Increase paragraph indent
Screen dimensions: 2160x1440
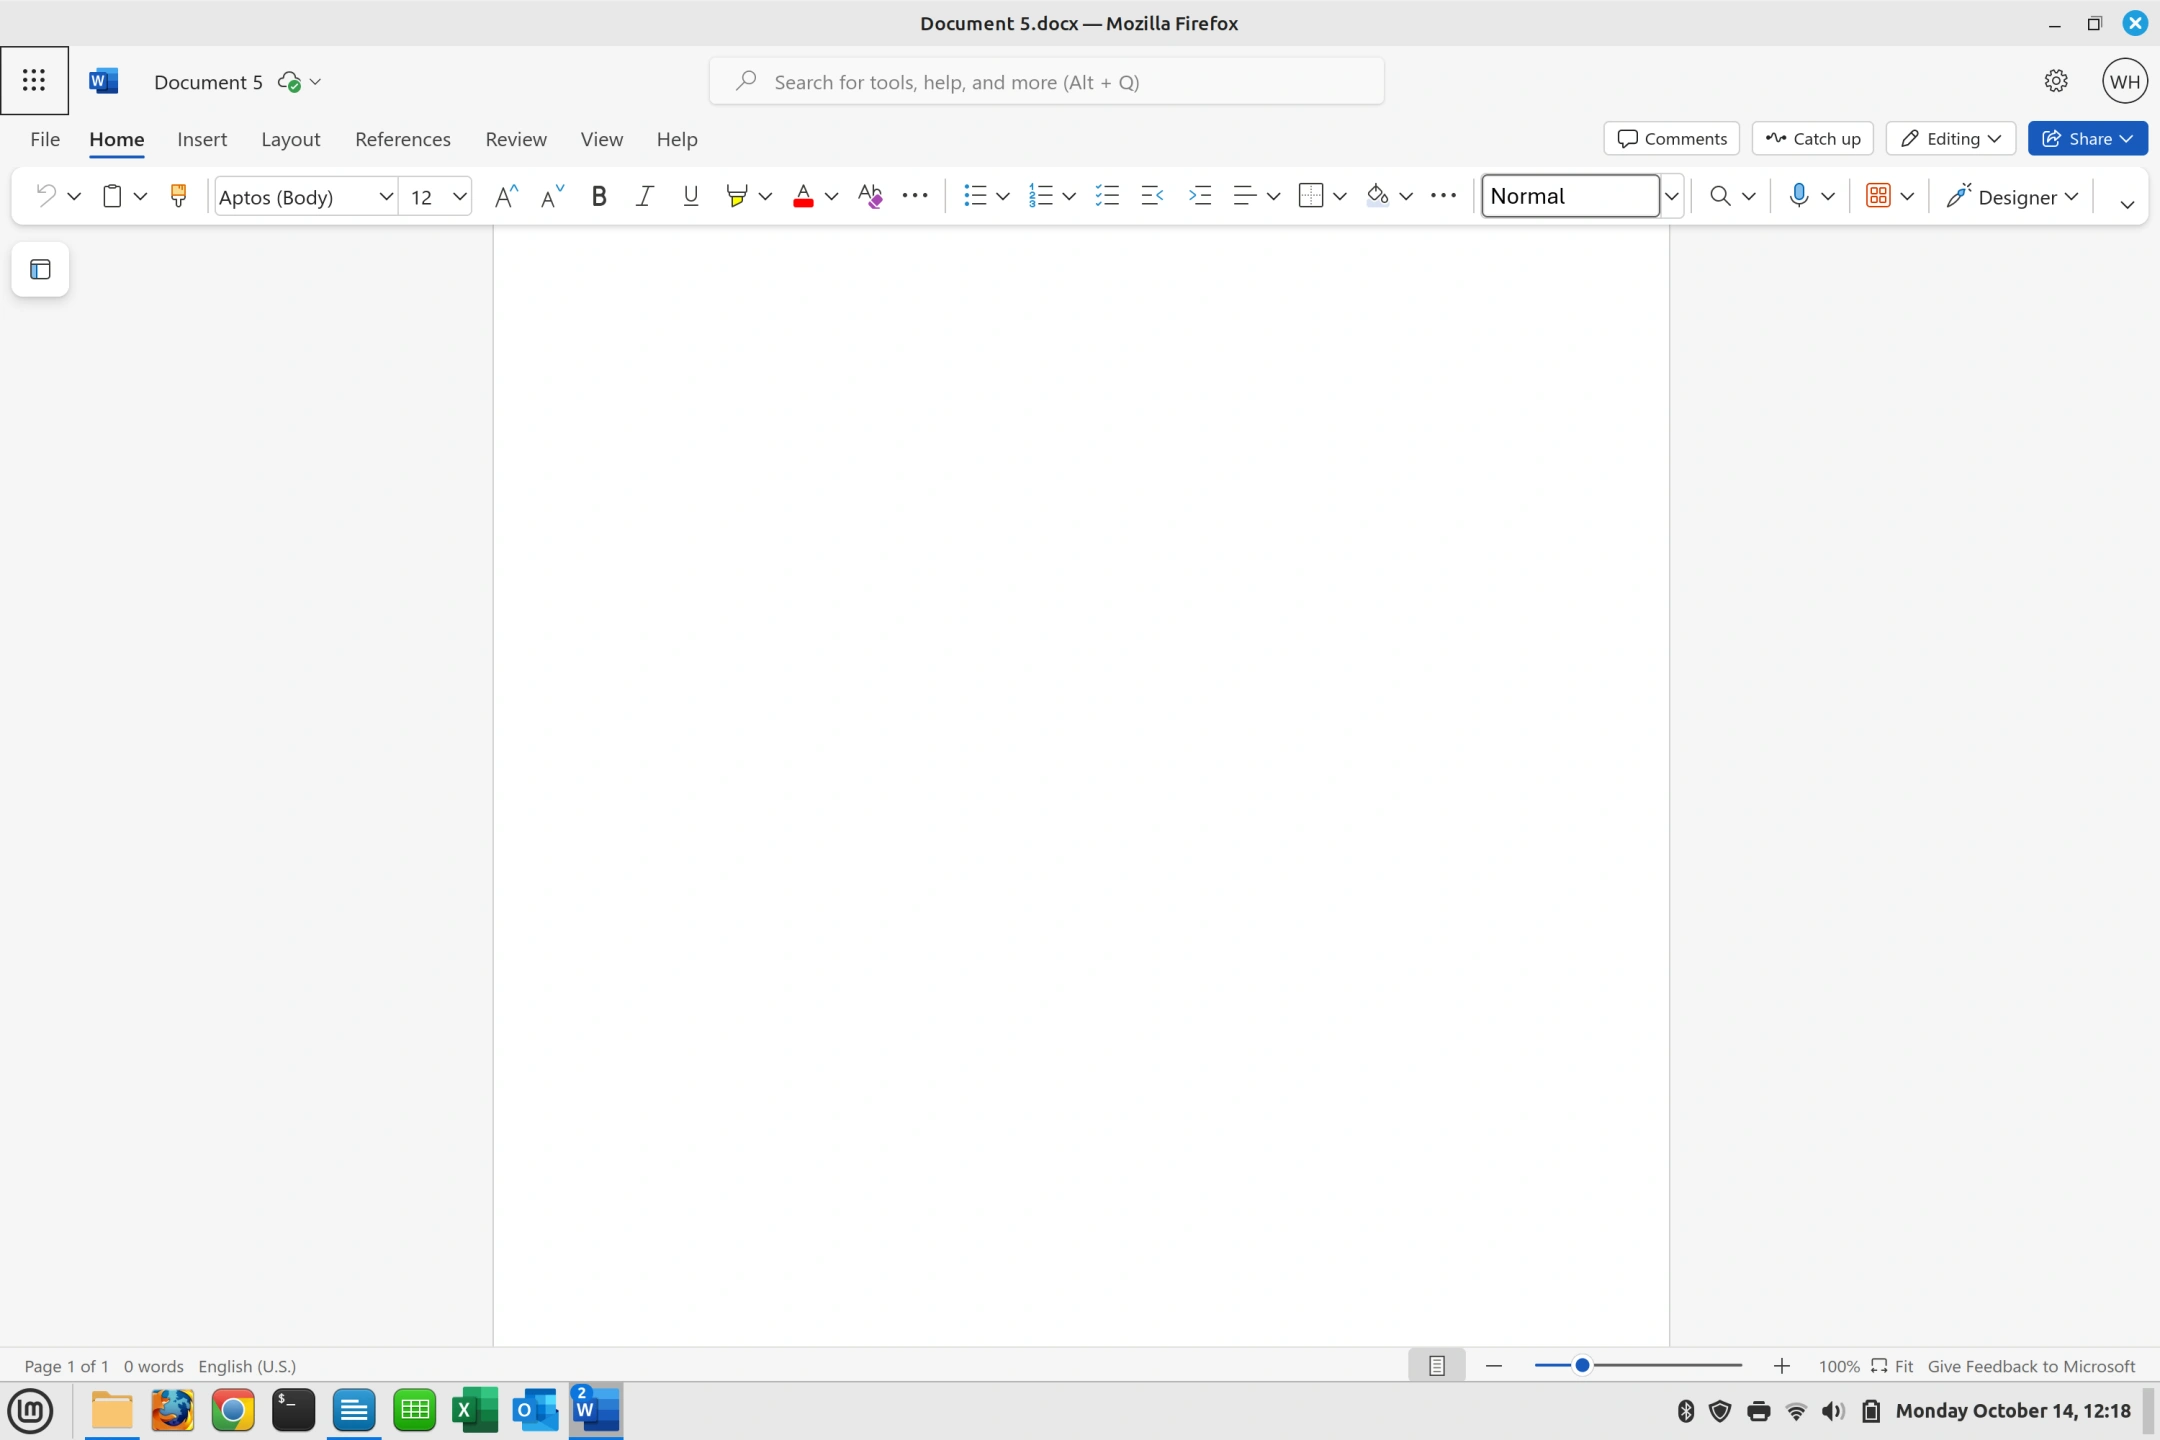coord(1199,196)
